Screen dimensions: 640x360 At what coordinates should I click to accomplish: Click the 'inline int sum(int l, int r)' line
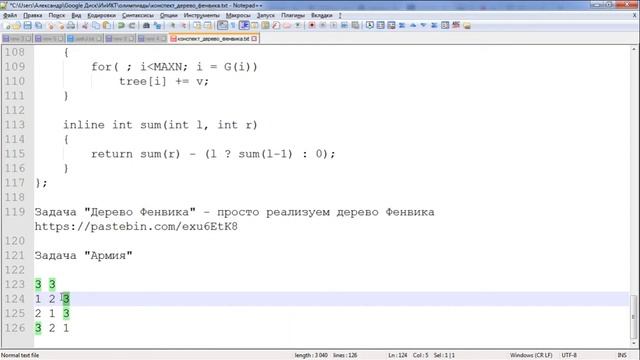160,124
